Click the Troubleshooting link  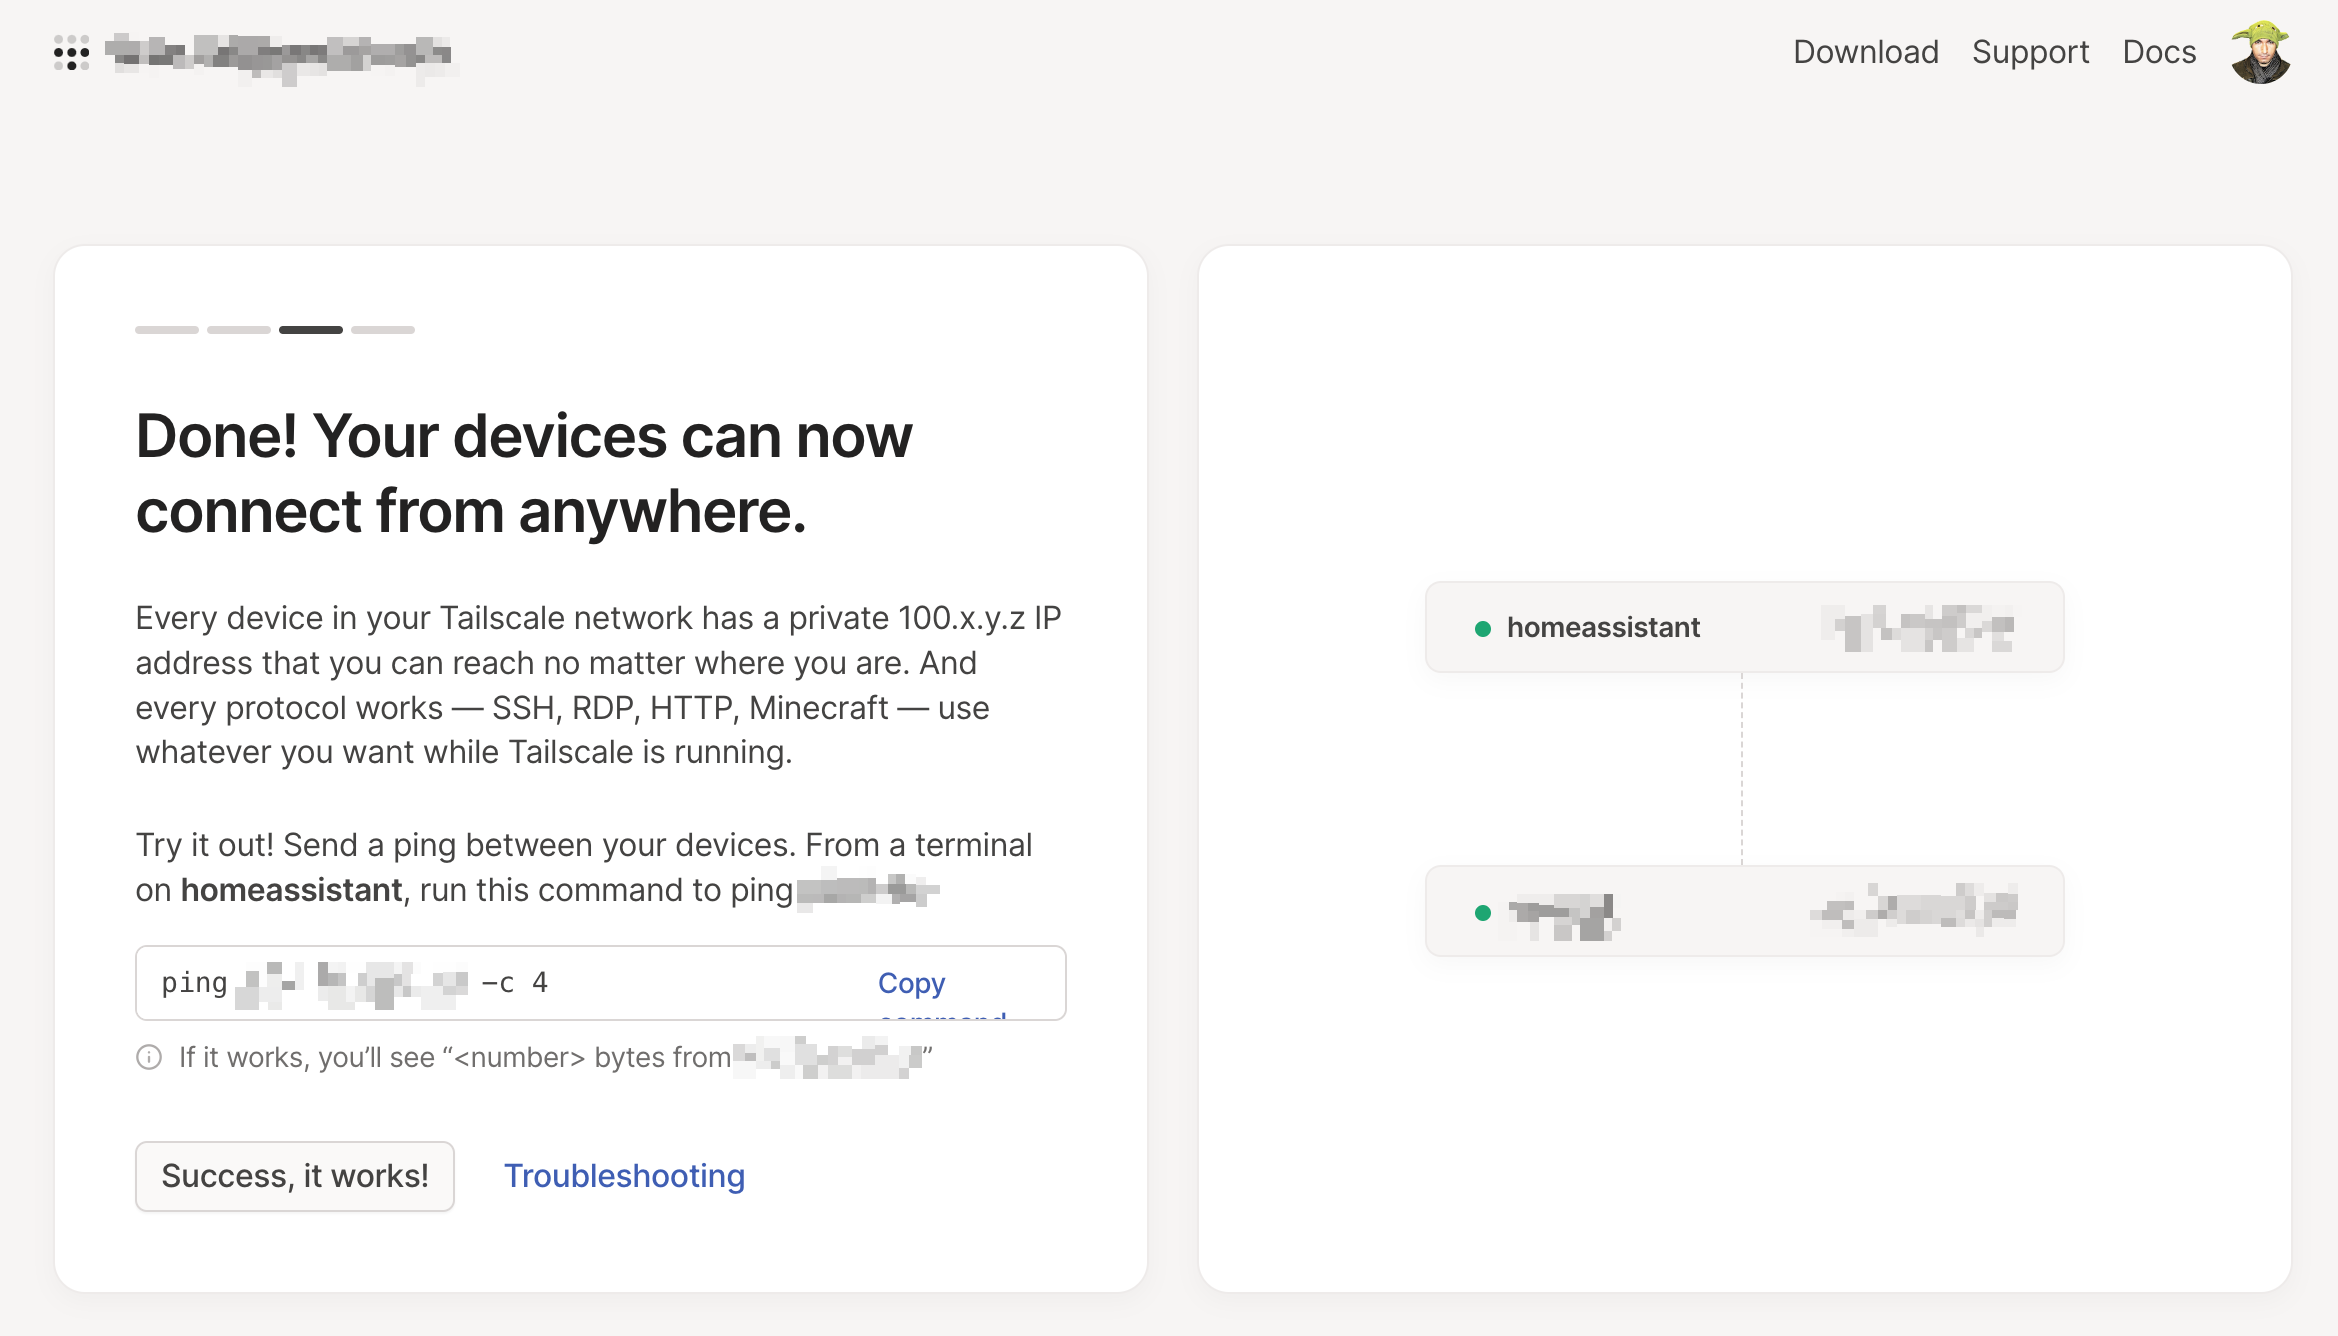pyautogui.click(x=623, y=1175)
